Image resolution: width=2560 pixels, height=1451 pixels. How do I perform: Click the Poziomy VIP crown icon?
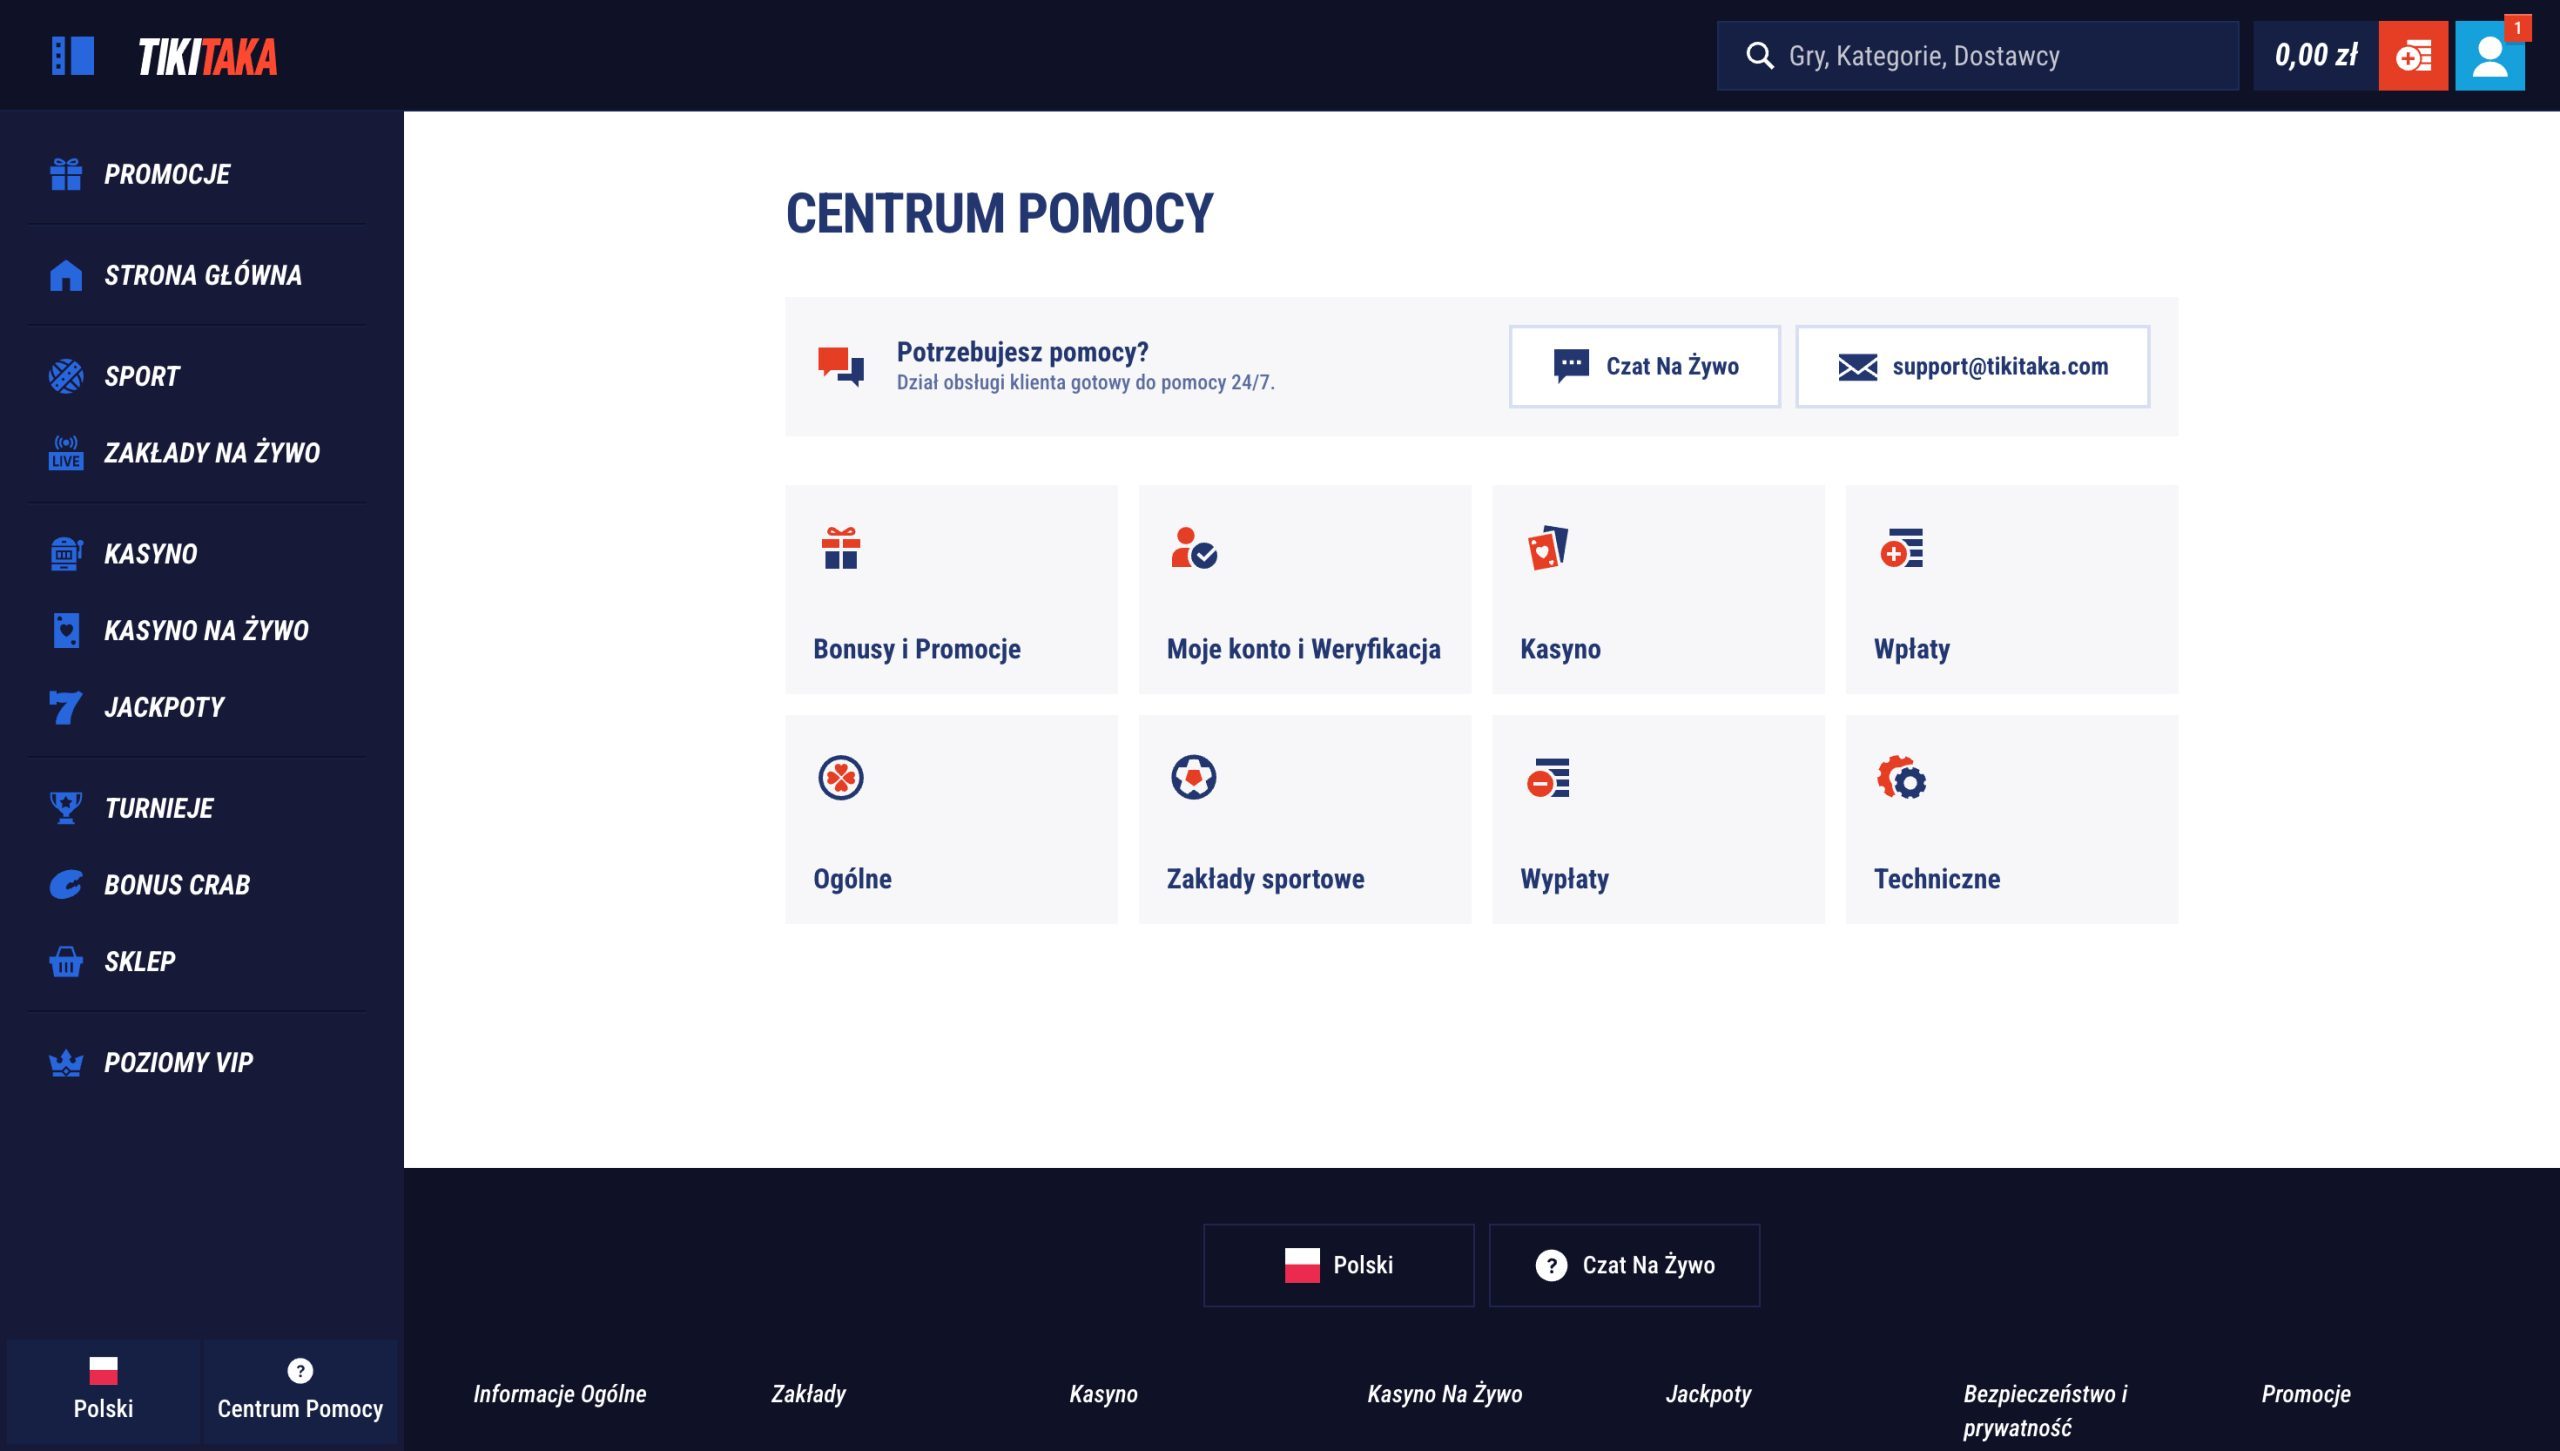coord(66,1062)
